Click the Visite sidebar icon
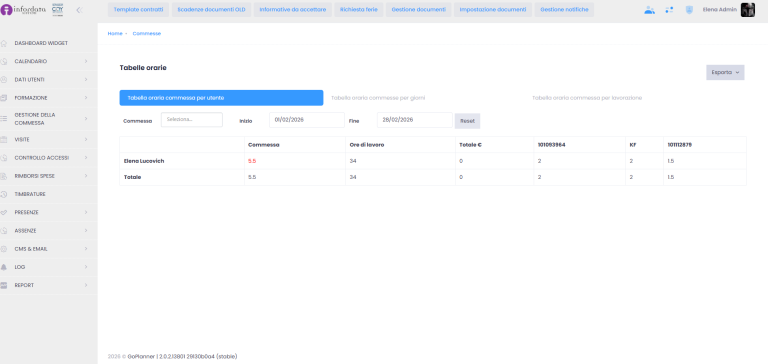This screenshot has height=364, width=768. click(4, 140)
